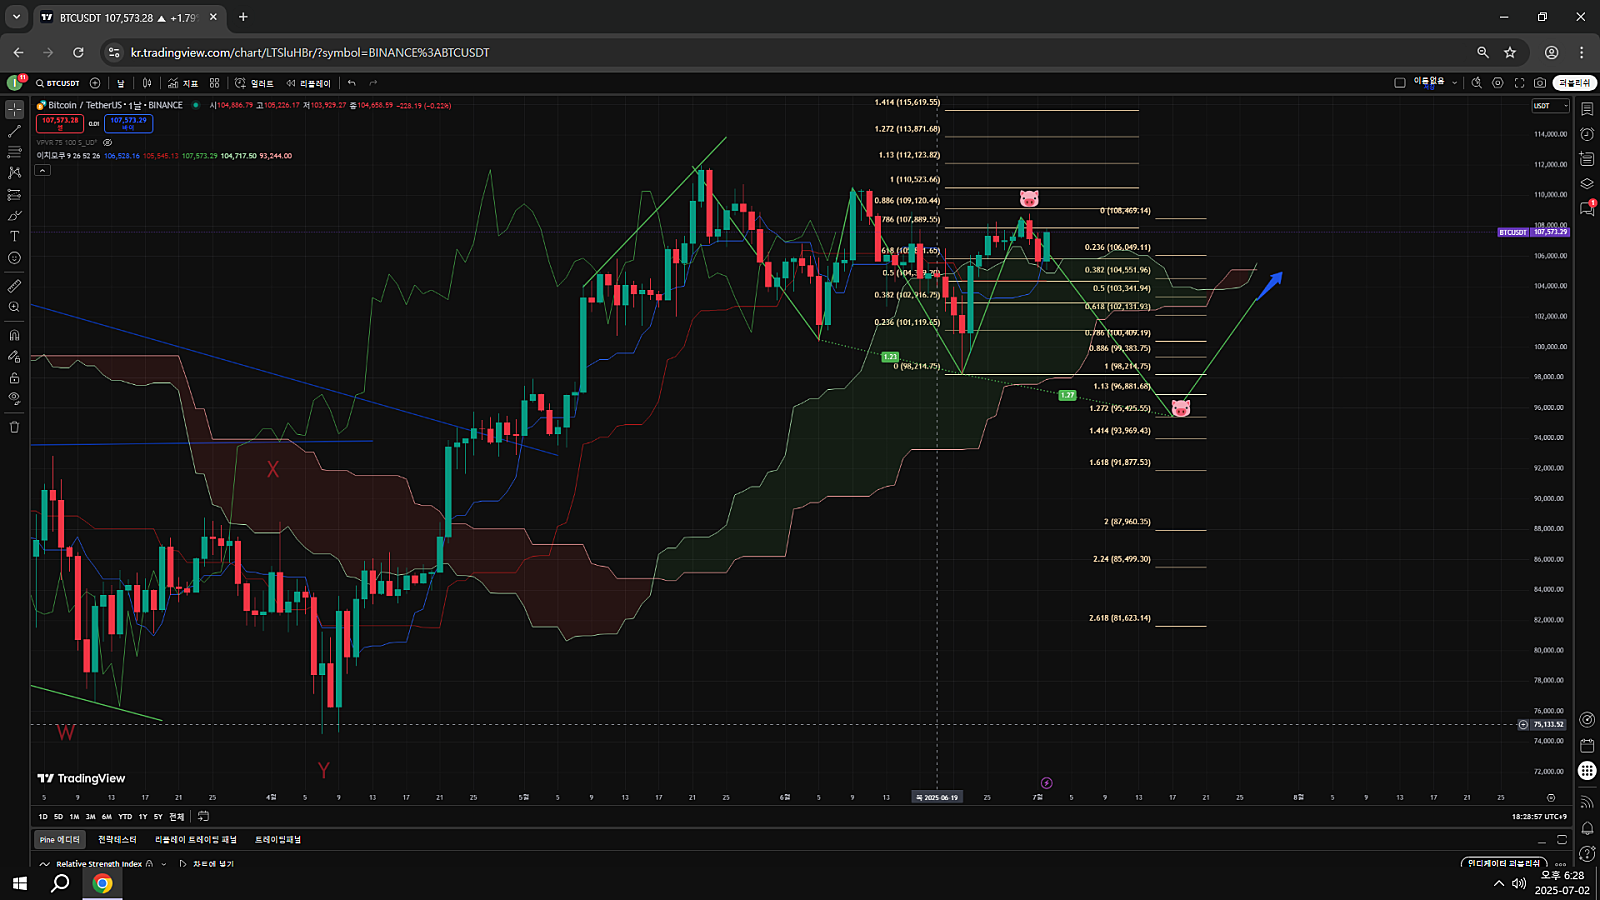Open the chats panel with notification
1600x900 pixels.
[1587, 208]
